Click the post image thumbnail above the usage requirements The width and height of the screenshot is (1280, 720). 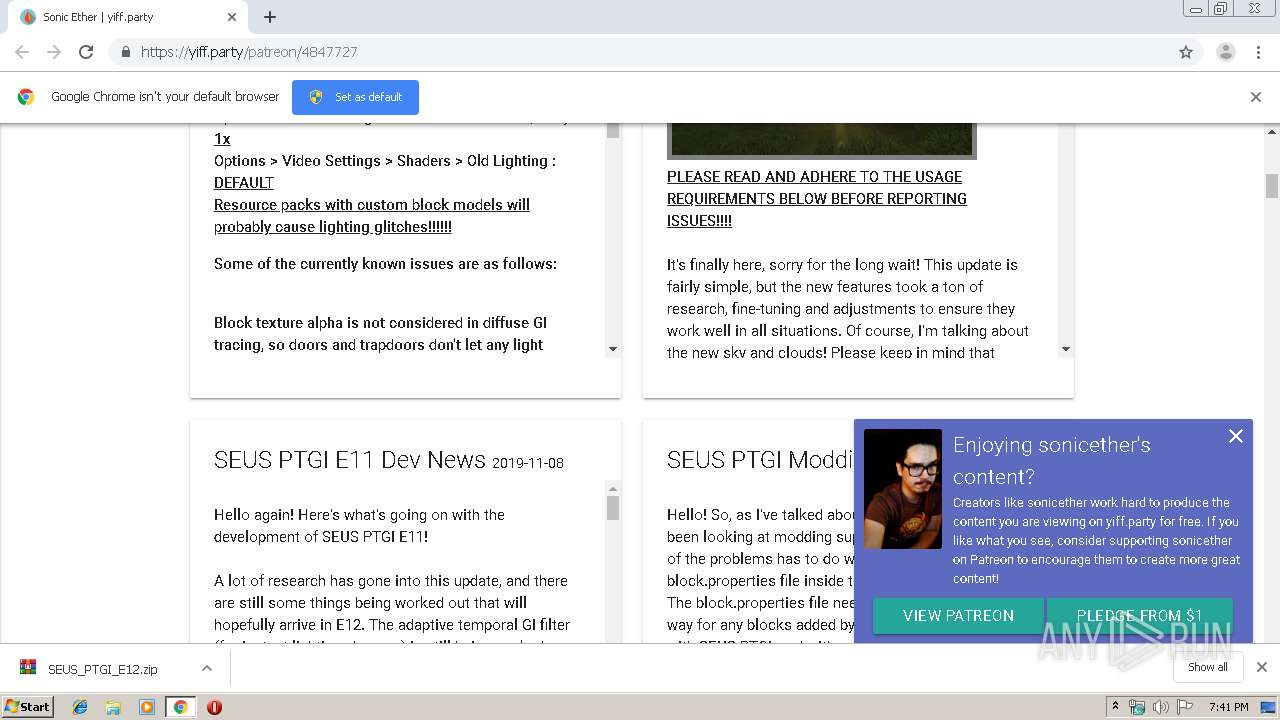(x=822, y=141)
